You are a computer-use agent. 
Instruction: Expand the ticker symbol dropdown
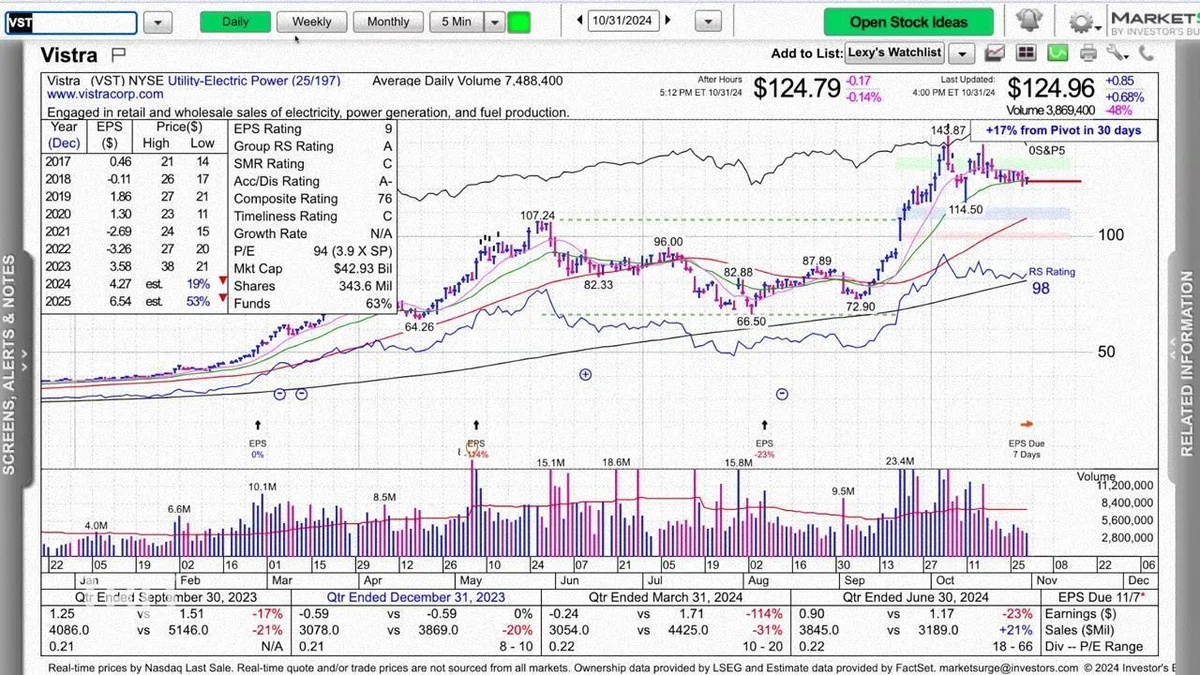click(158, 22)
